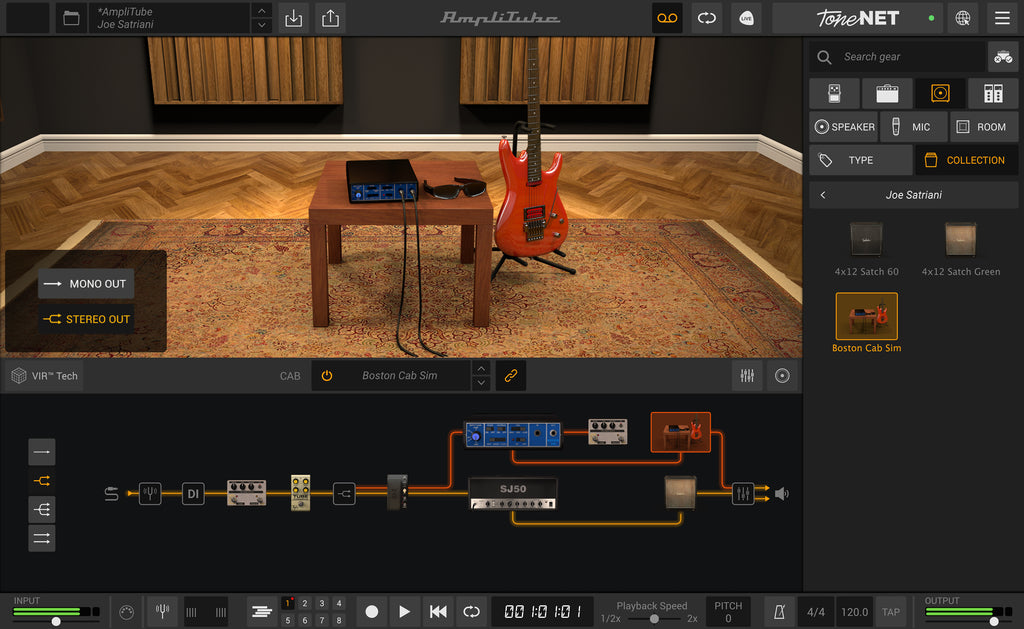This screenshot has width=1024, height=629.
Task: Click the output speaker icon in chain
Action: [782, 494]
